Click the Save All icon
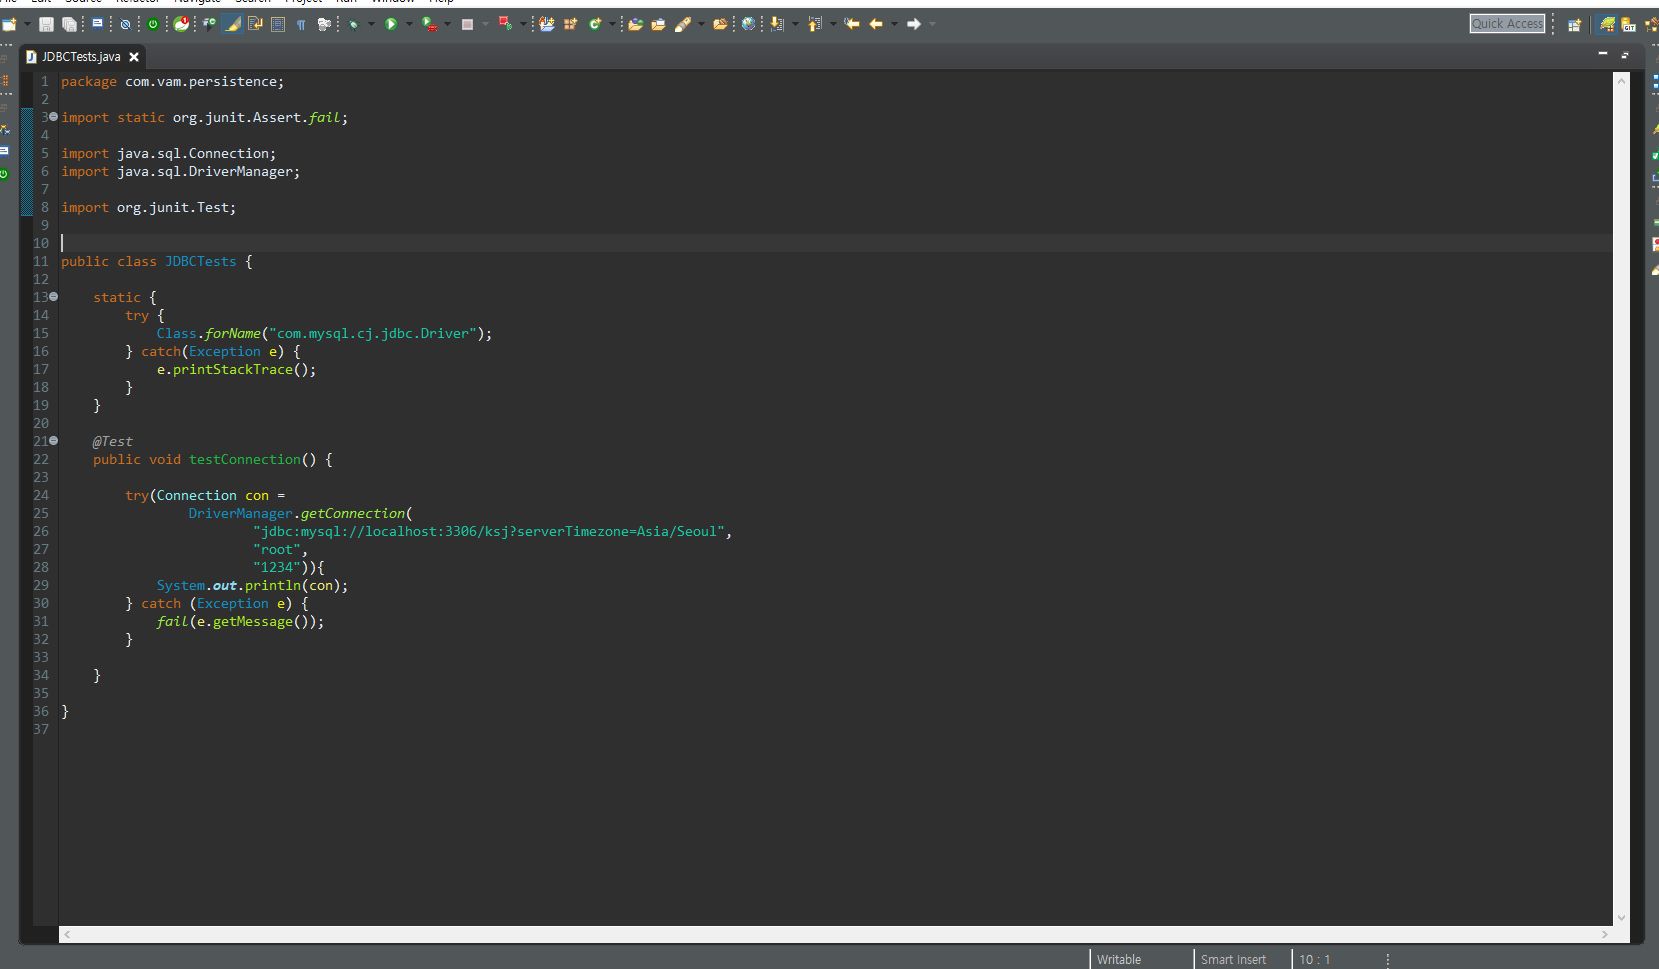The height and width of the screenshot is (969, 1659). pos(69,24)
